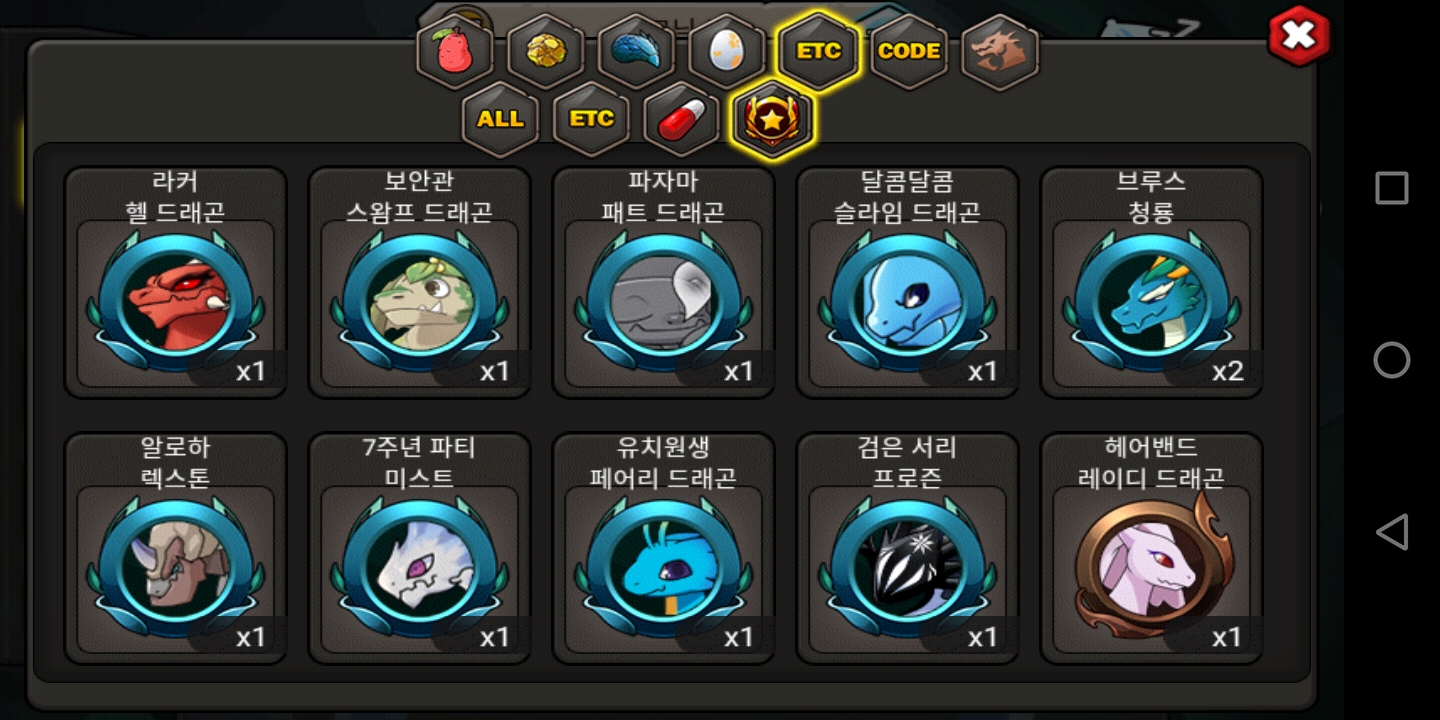
Task: Choose the second row ETC sub-filter
Action: [x=591, y=119]
